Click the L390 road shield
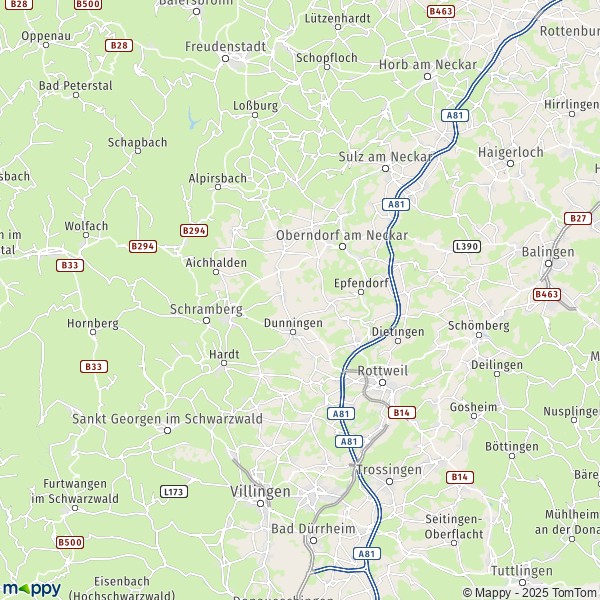Viewport: 600px width, 600px height. pyautogui.click(x=467, y=246)
